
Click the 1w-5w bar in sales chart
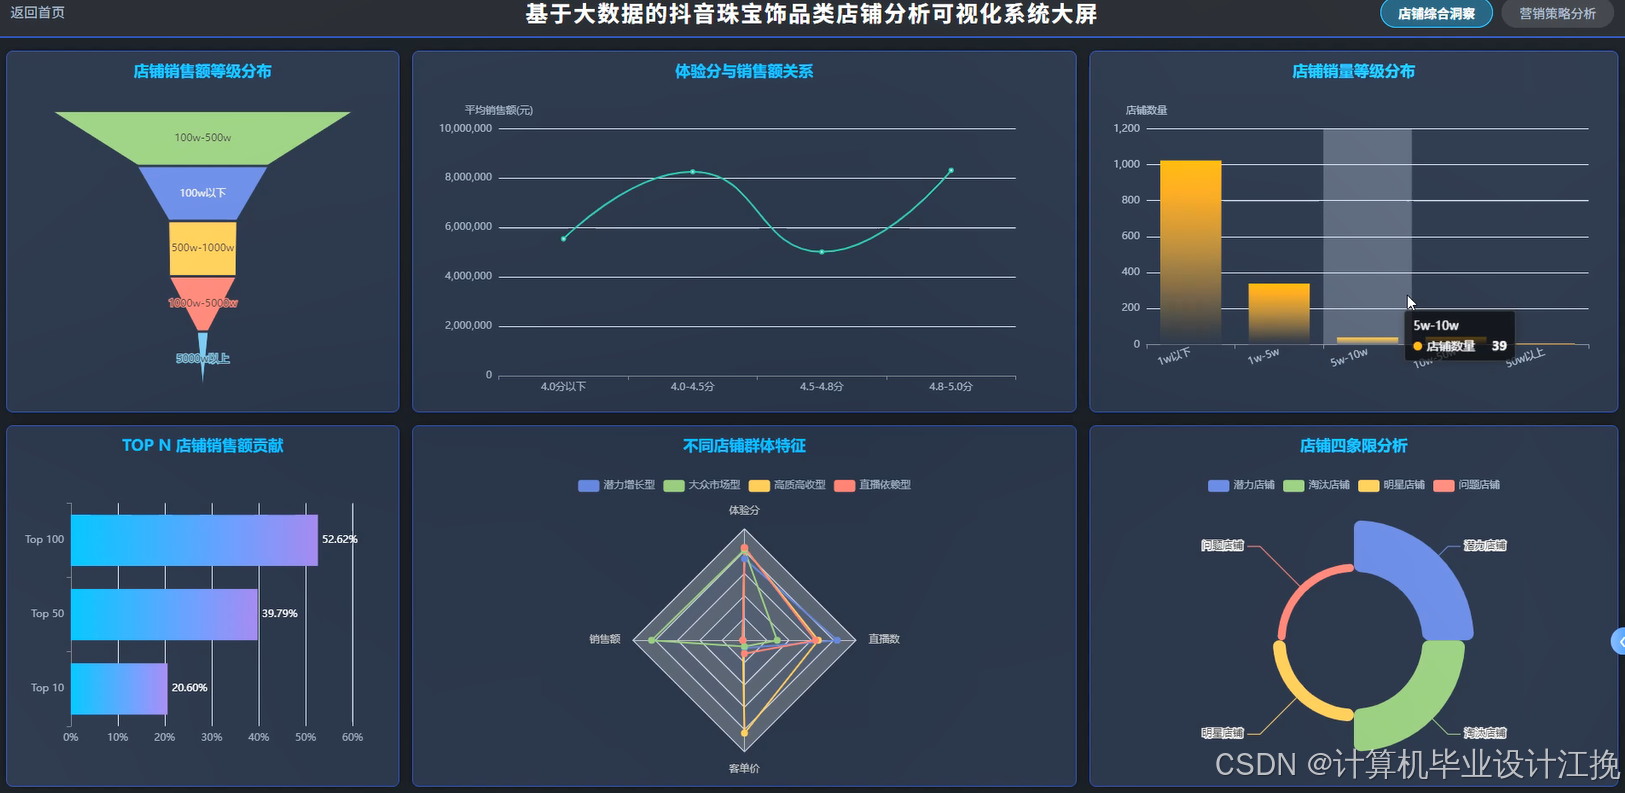[1279, 314]
